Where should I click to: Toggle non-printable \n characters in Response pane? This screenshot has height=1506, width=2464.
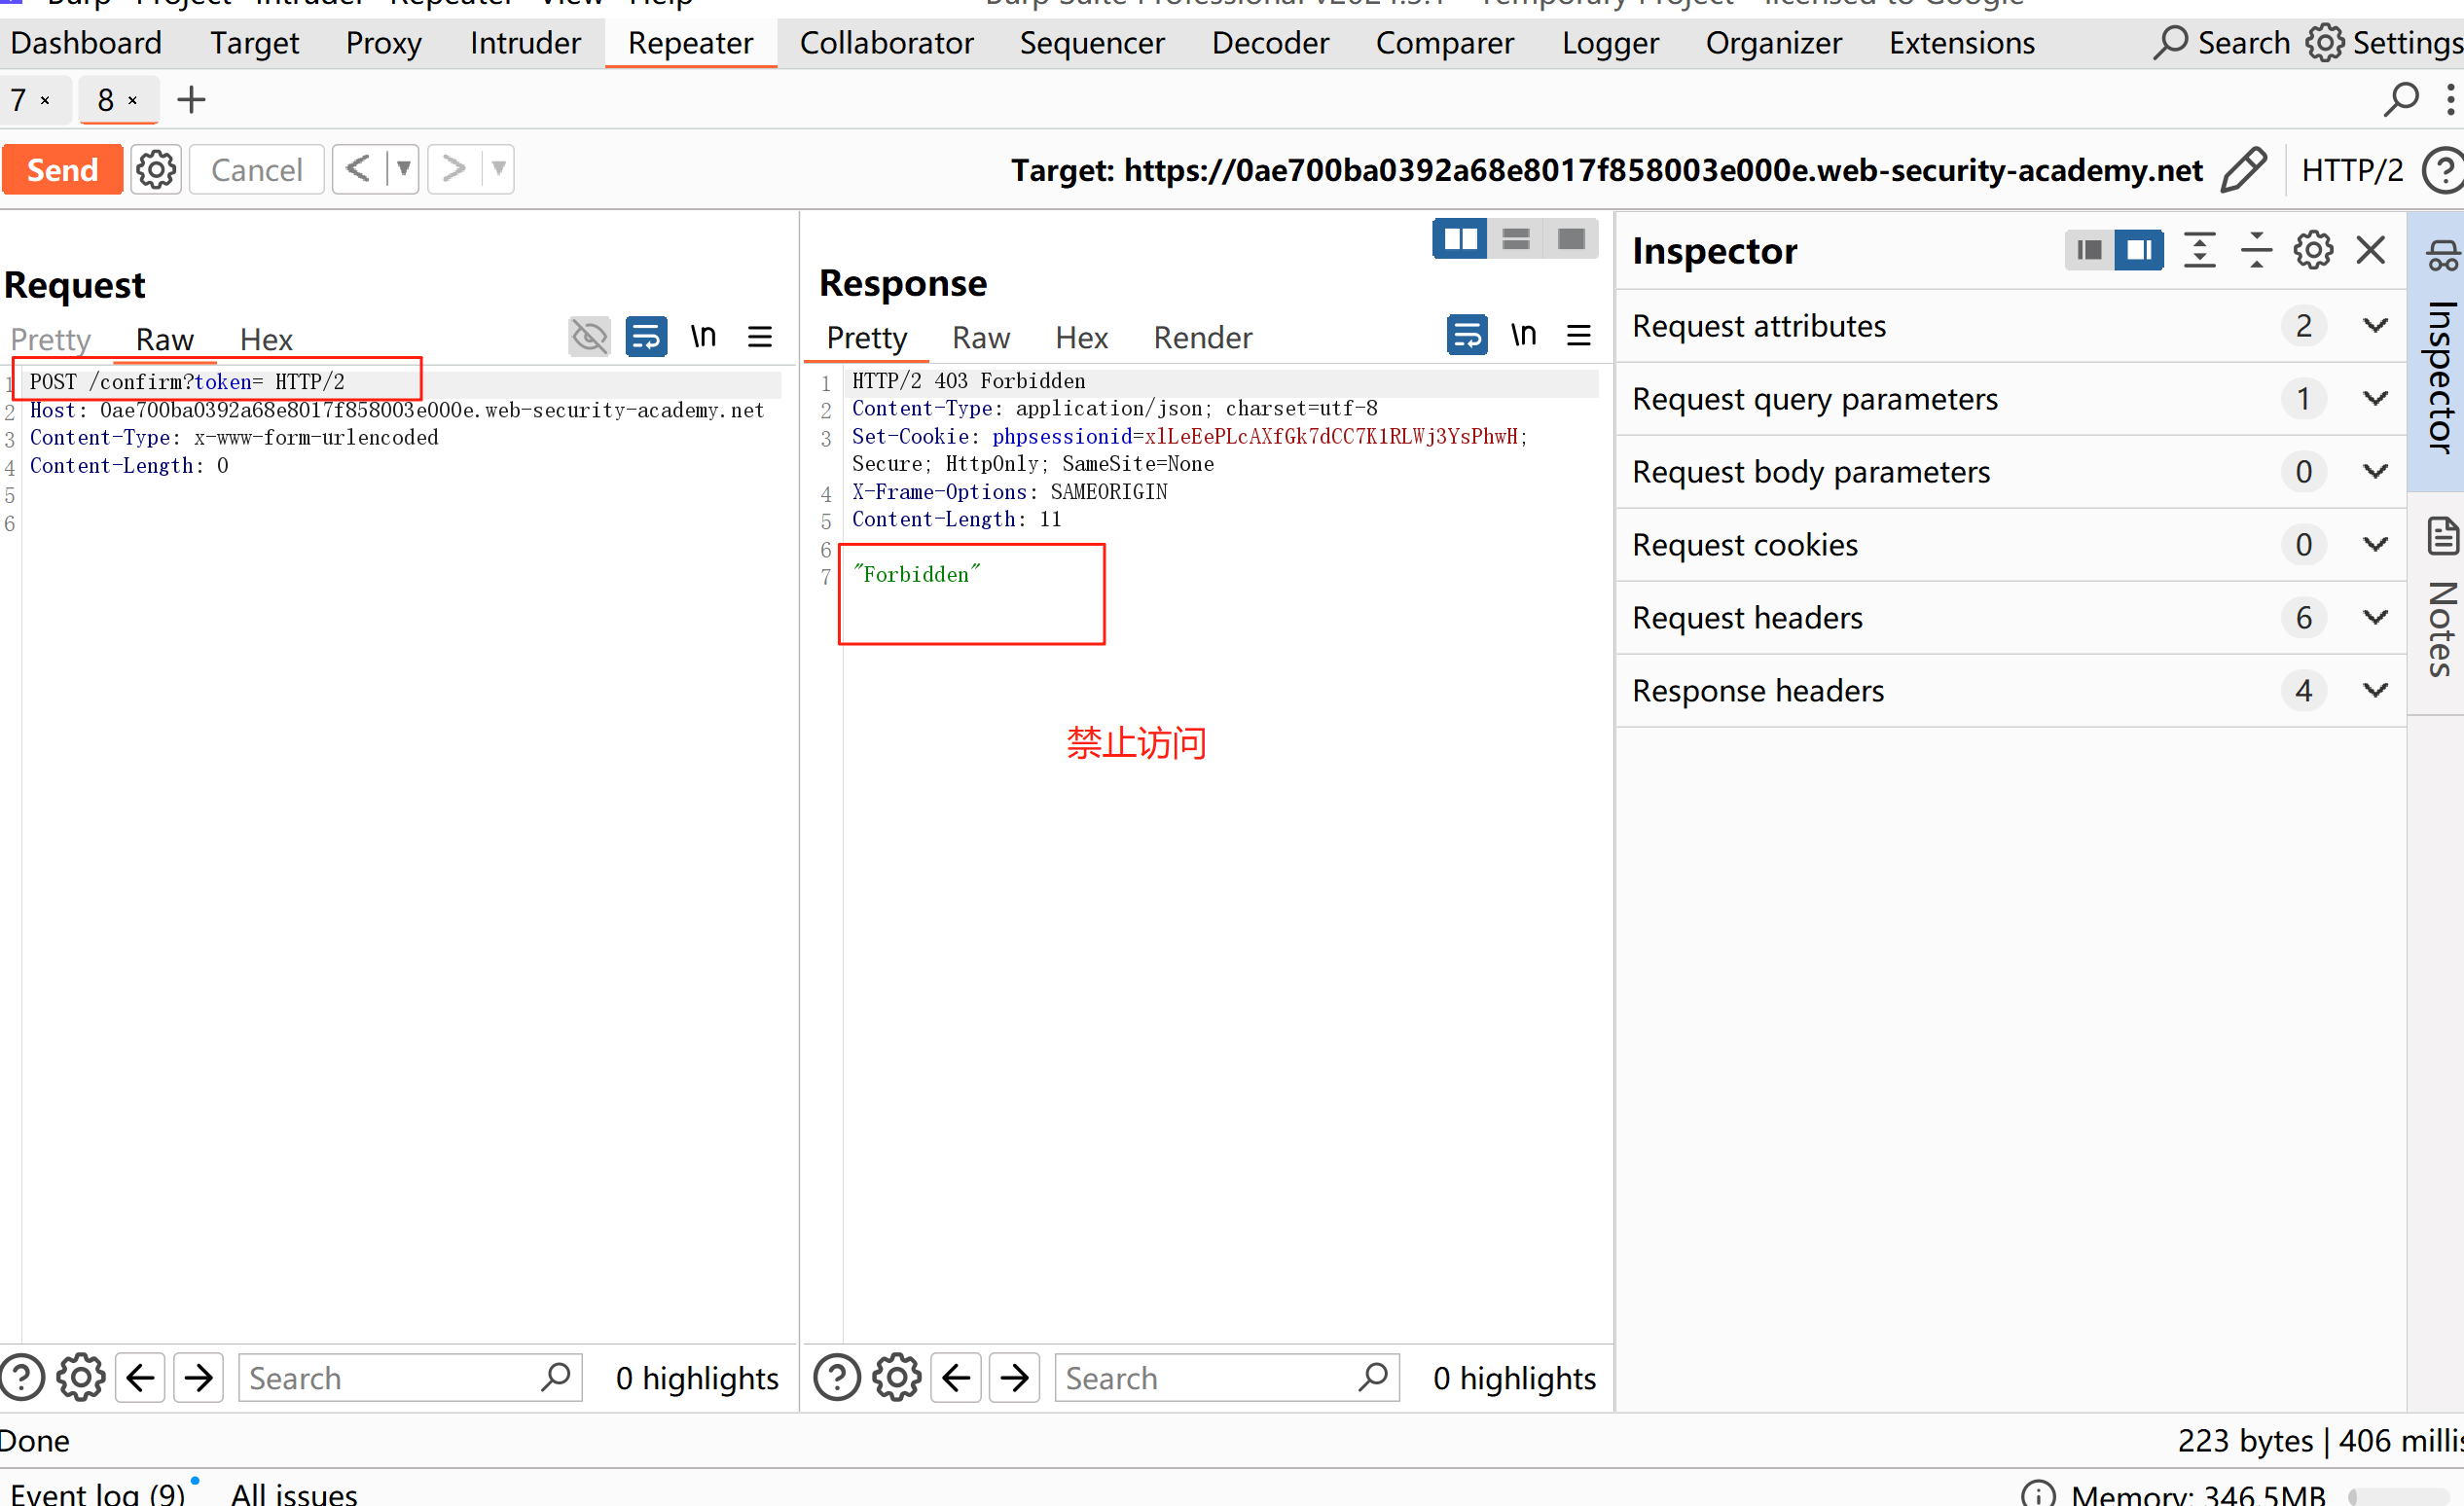pyautogui.click(x=1522, y=335)
